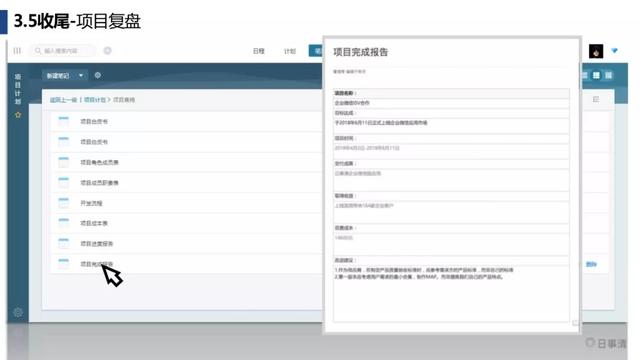Open the three-bar menu icon beside search
Screen dimensions: 640x360
17,51
